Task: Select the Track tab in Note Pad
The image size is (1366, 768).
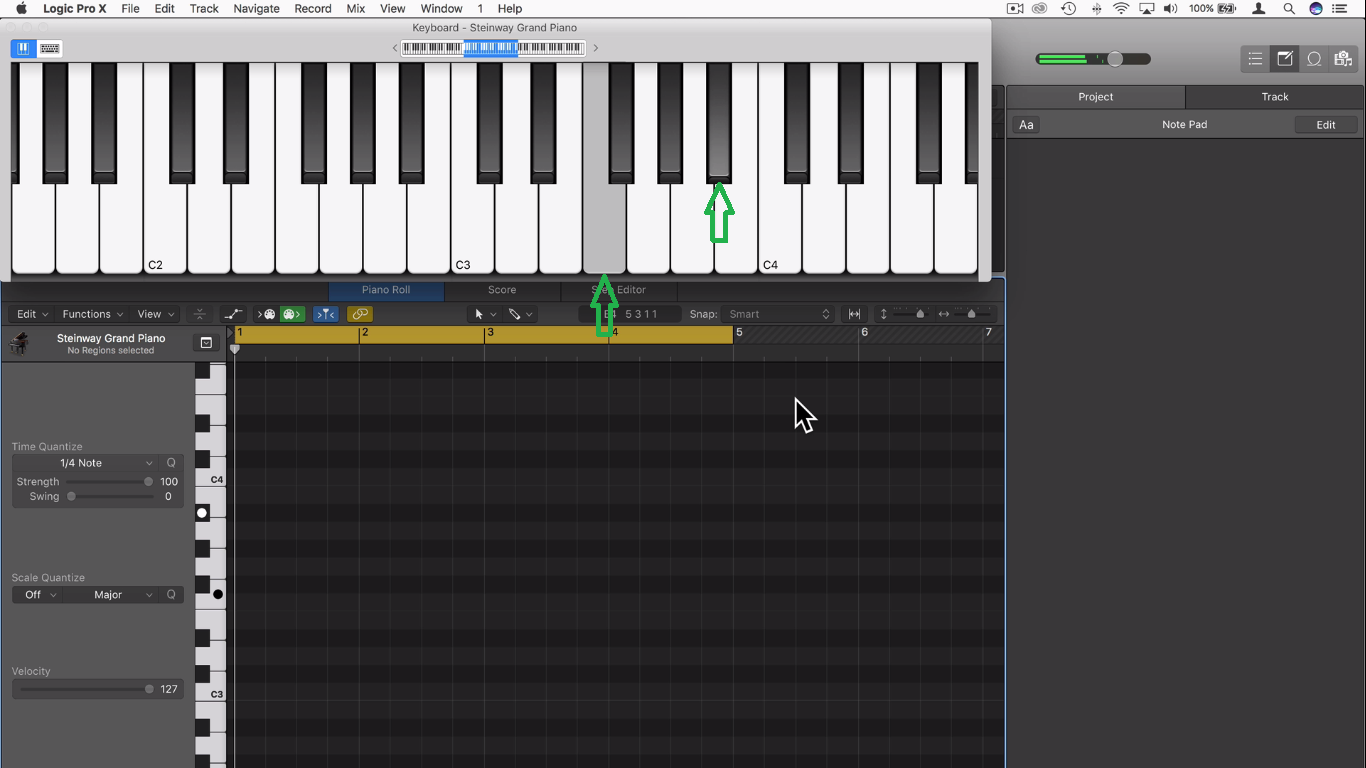Action: tap(1275, 97)
